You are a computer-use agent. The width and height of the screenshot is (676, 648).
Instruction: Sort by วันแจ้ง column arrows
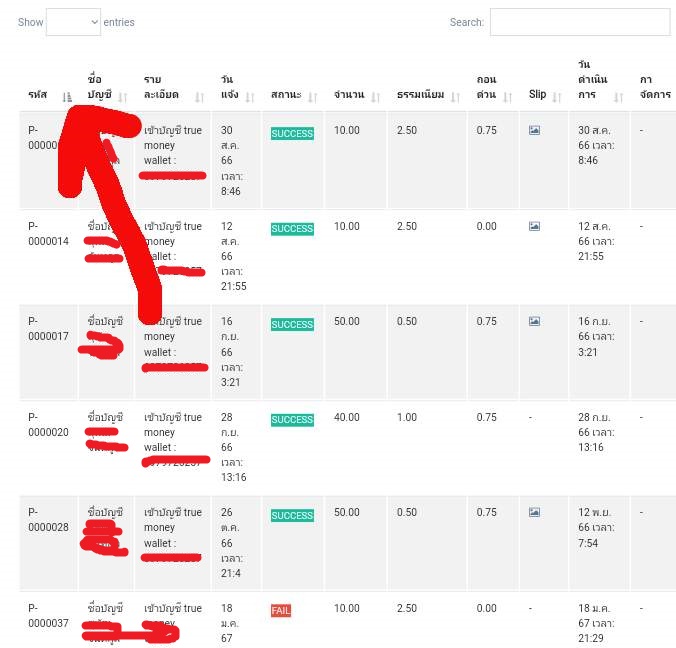coord(249,97)
